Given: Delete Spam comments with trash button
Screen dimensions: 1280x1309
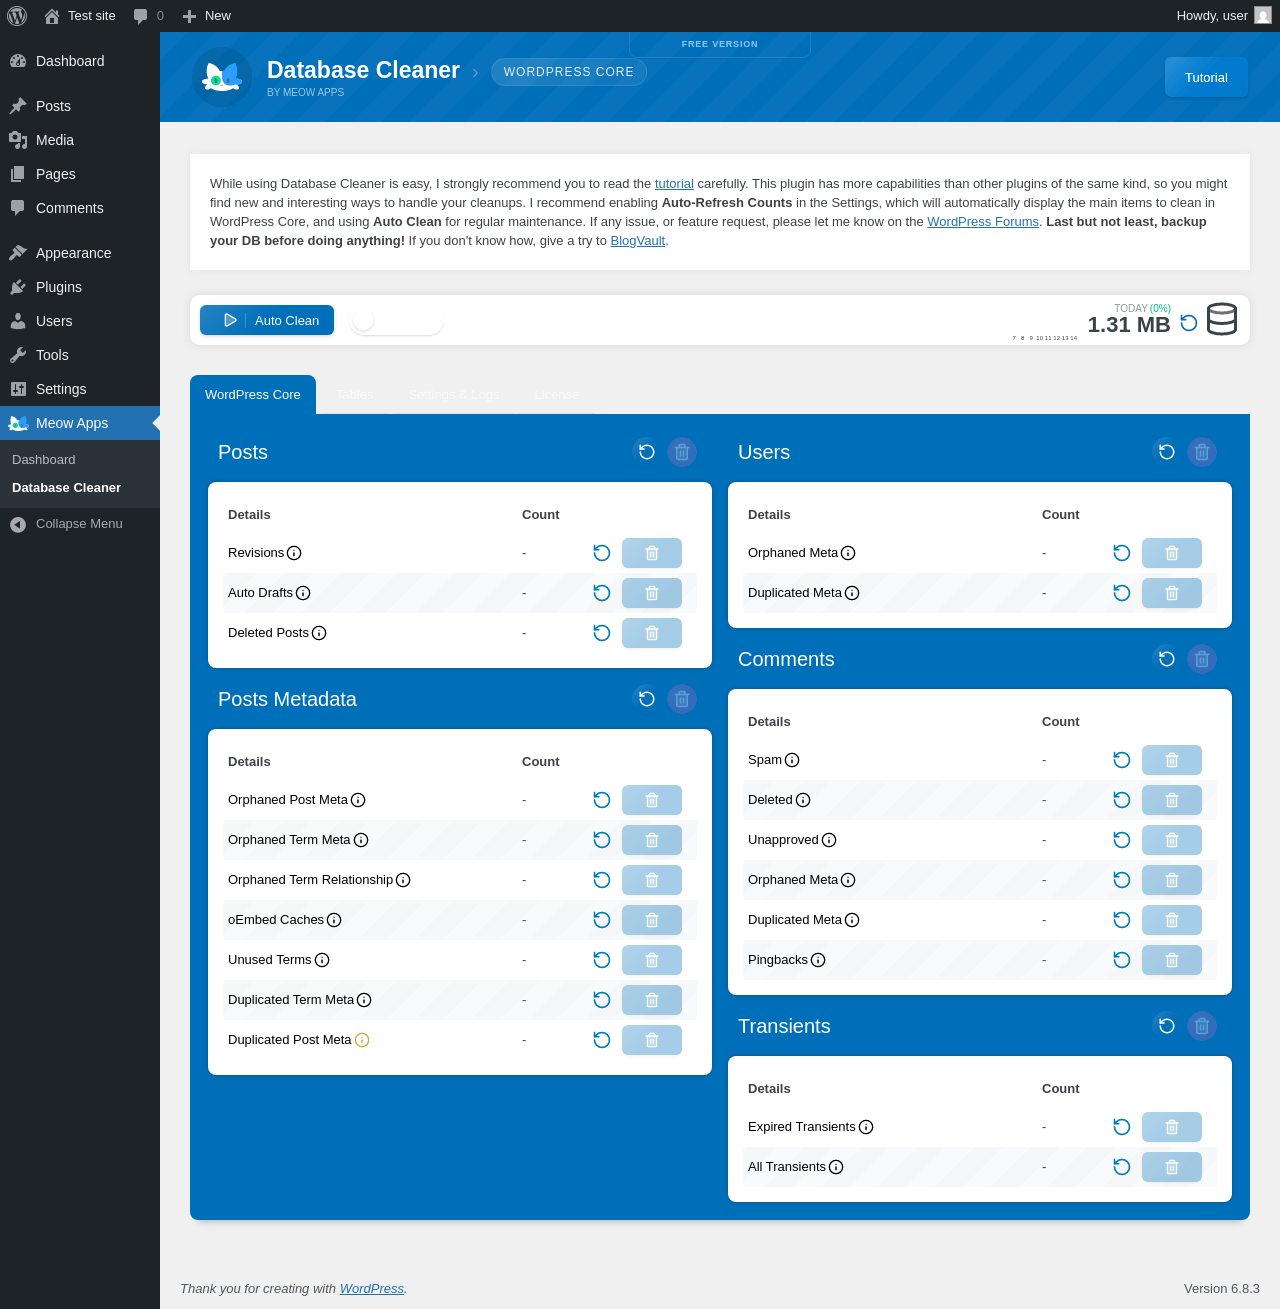Looking at the screenshot, I should [x=1172, y=760].
